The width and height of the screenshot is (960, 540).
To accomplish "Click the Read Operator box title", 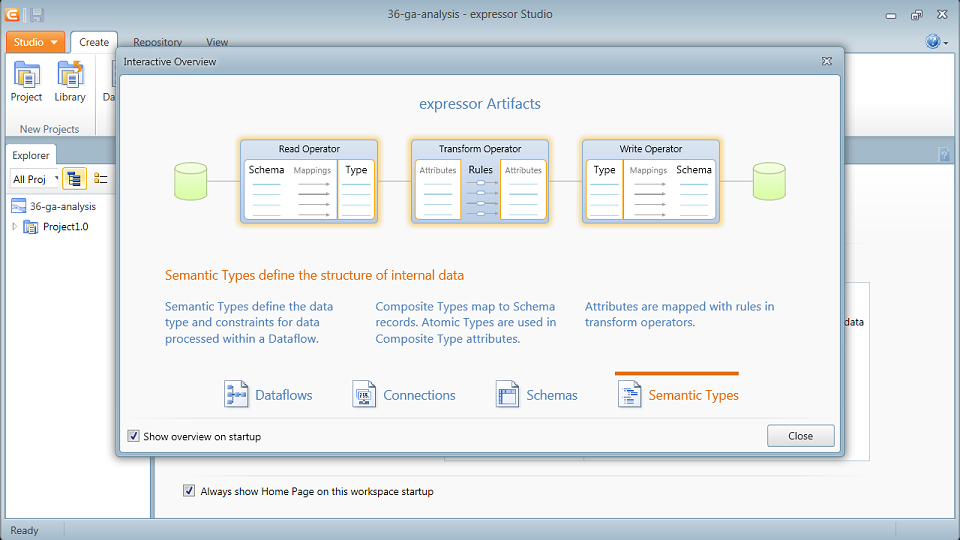I will coord(309,149).
